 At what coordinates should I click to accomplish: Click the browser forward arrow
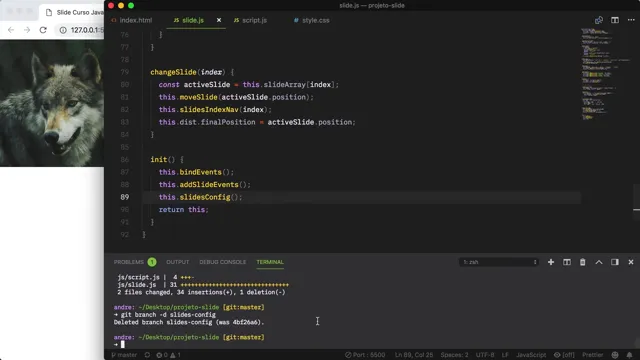pos(27,30)
